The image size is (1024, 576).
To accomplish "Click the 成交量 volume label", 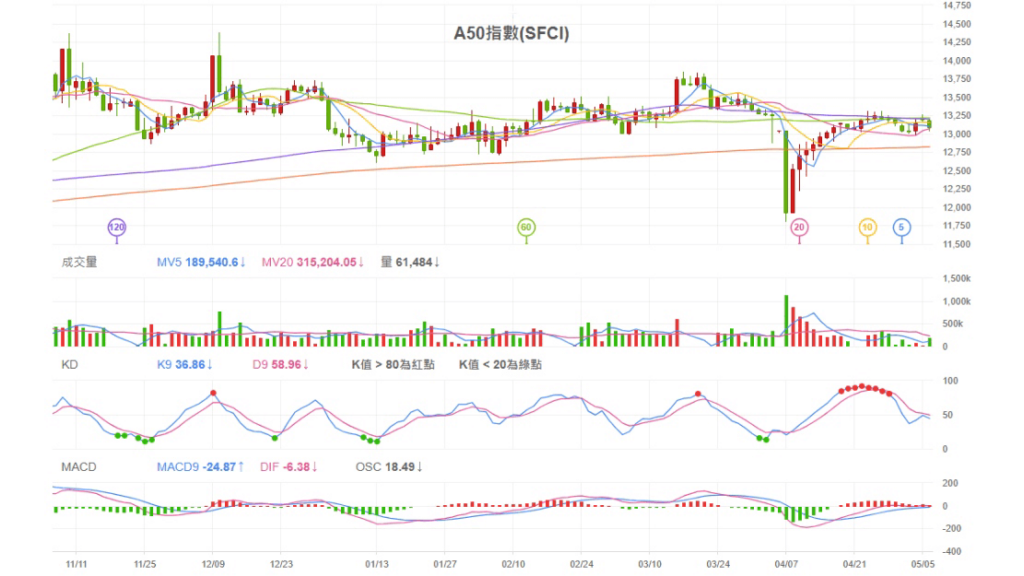I will pos(79,262).
